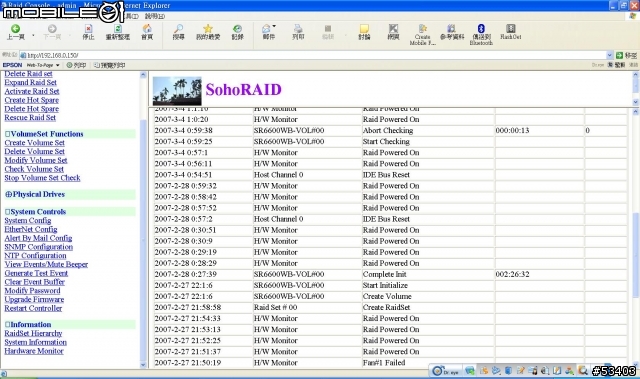Print the page with 列印 toolbar icon
Viewport: 640px width, 379px height.
point(298,32)
